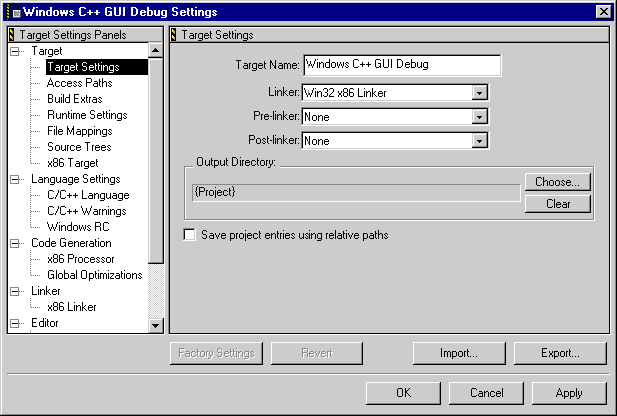Collapse the Language Settings tree group

[15, 179]
